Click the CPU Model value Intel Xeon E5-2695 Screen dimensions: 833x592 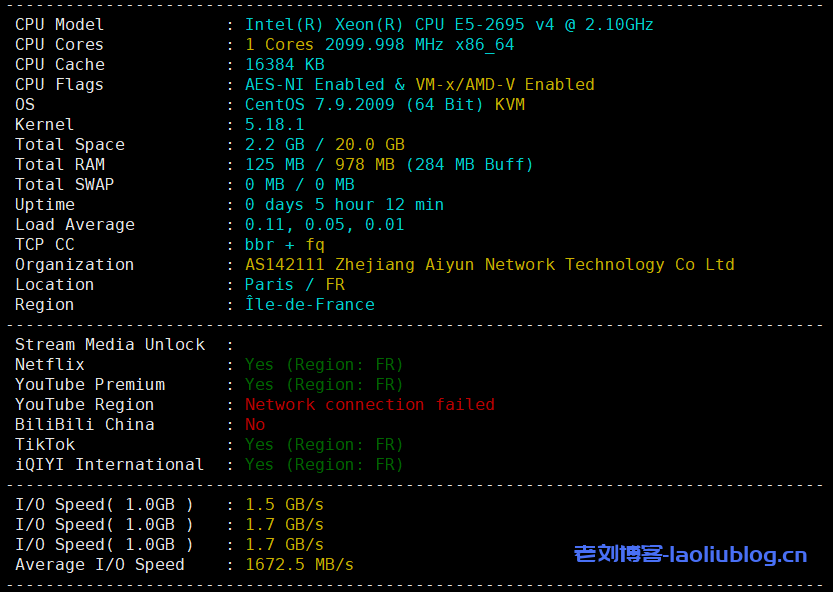[449, 24]
